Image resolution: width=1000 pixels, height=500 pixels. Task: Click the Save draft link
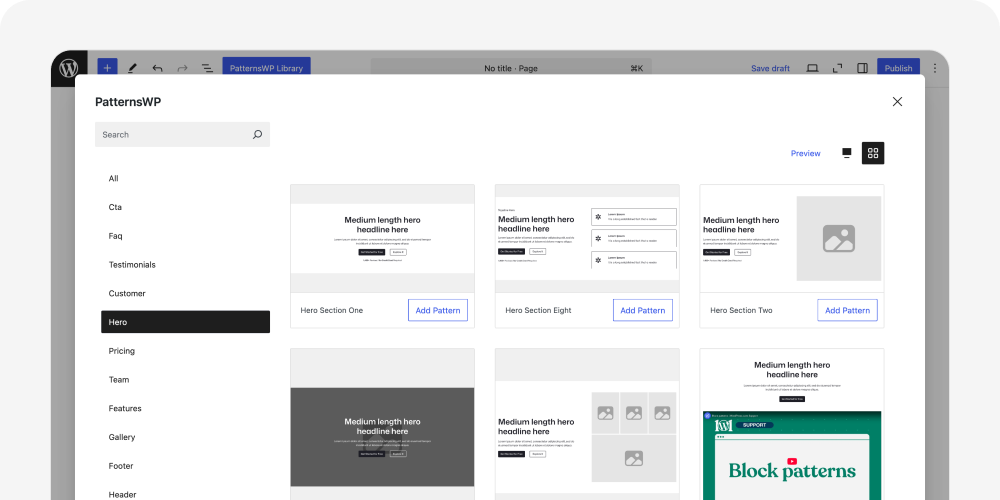point(770,68)
